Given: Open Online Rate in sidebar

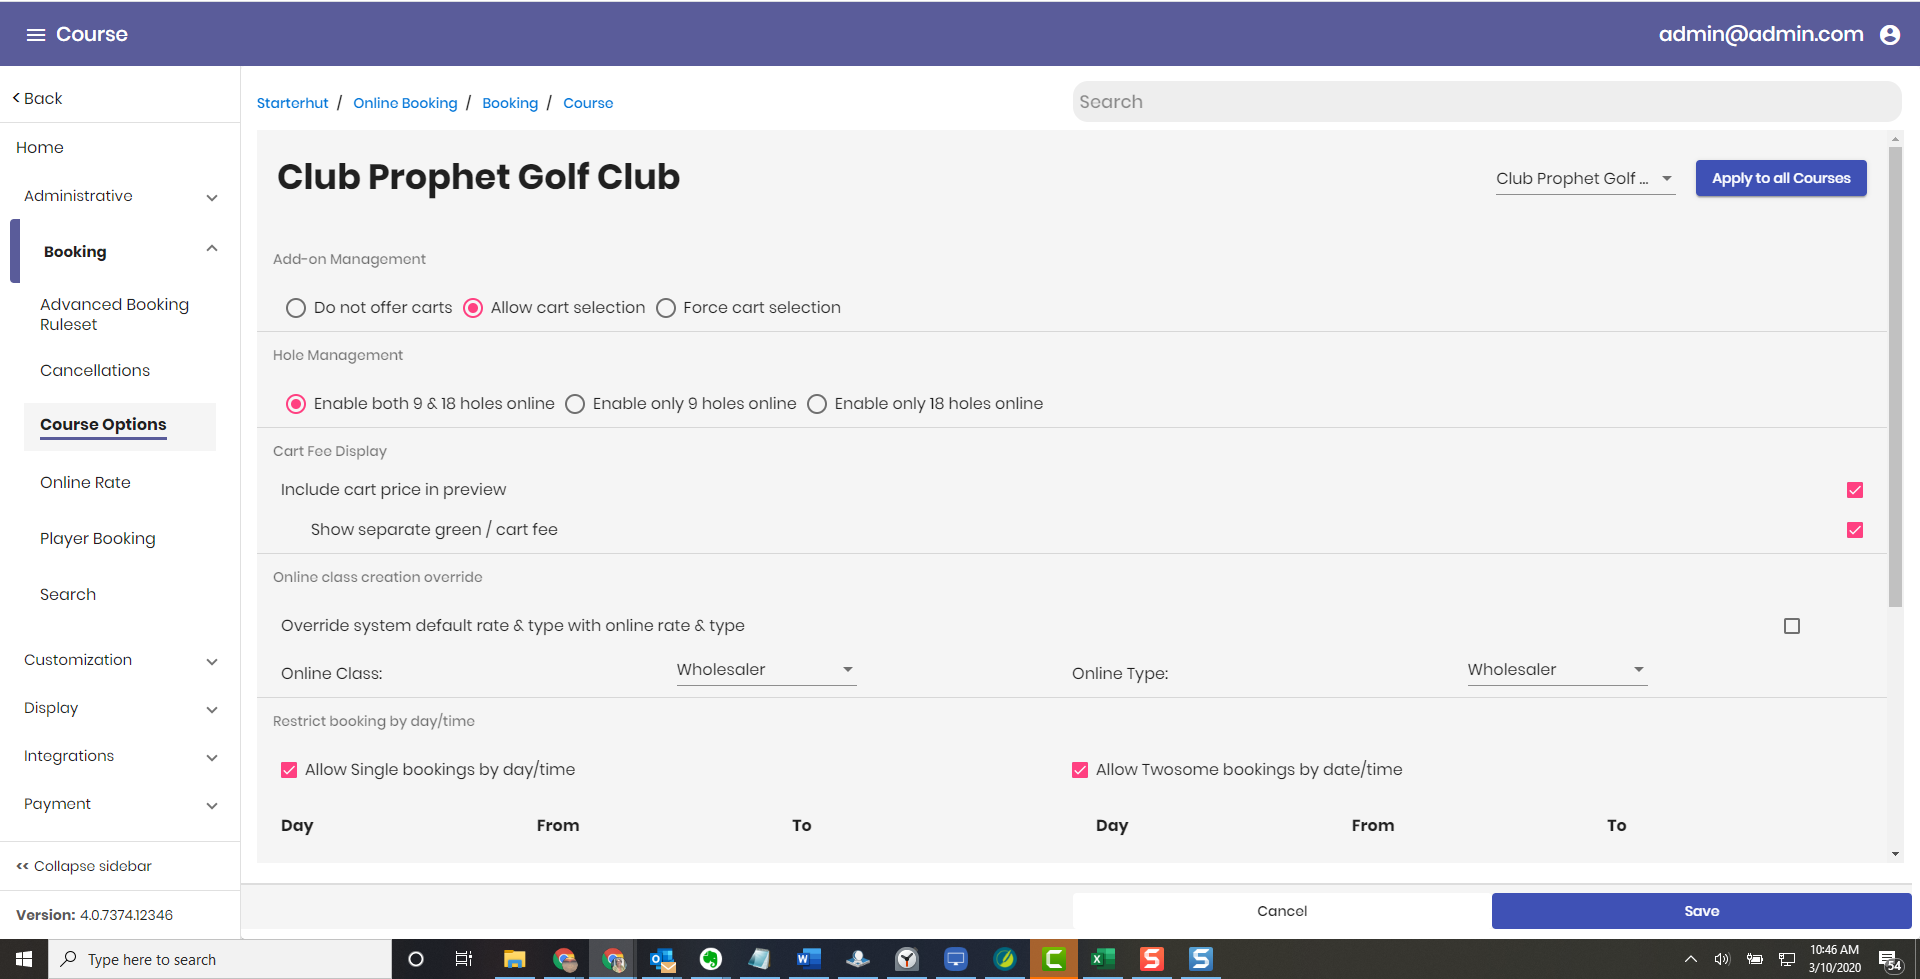Looking at the screenshot, I should [85, 483].
